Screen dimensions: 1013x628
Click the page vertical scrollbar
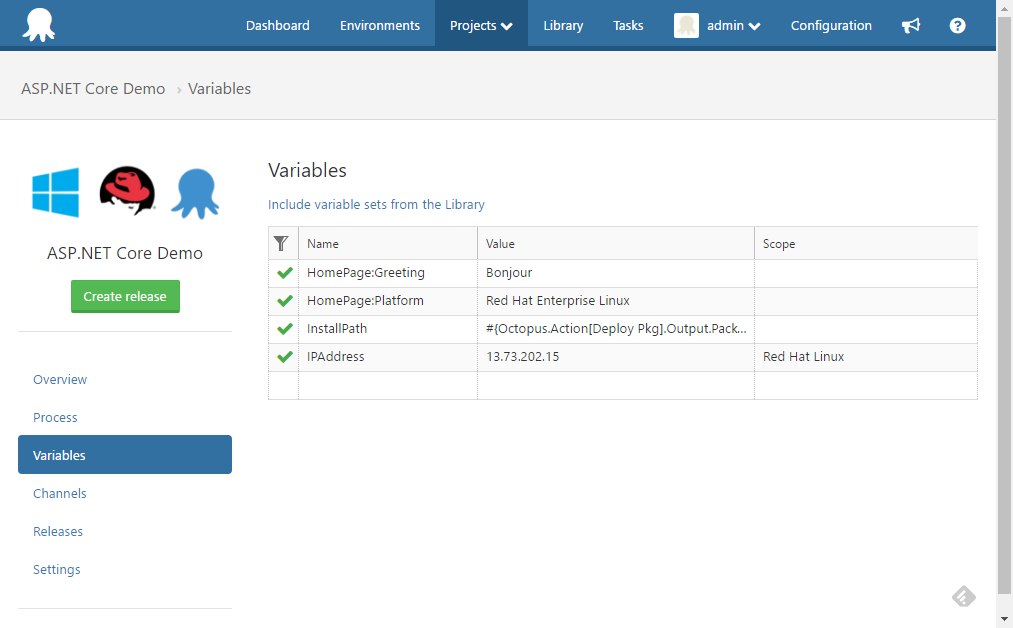[x=1004, y=300]
